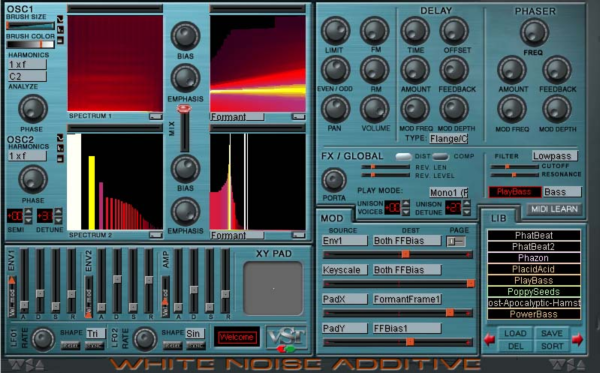
Task: Select the top wave-shaped tool icon beside OSC1
Action: click(x=60, y=19)
